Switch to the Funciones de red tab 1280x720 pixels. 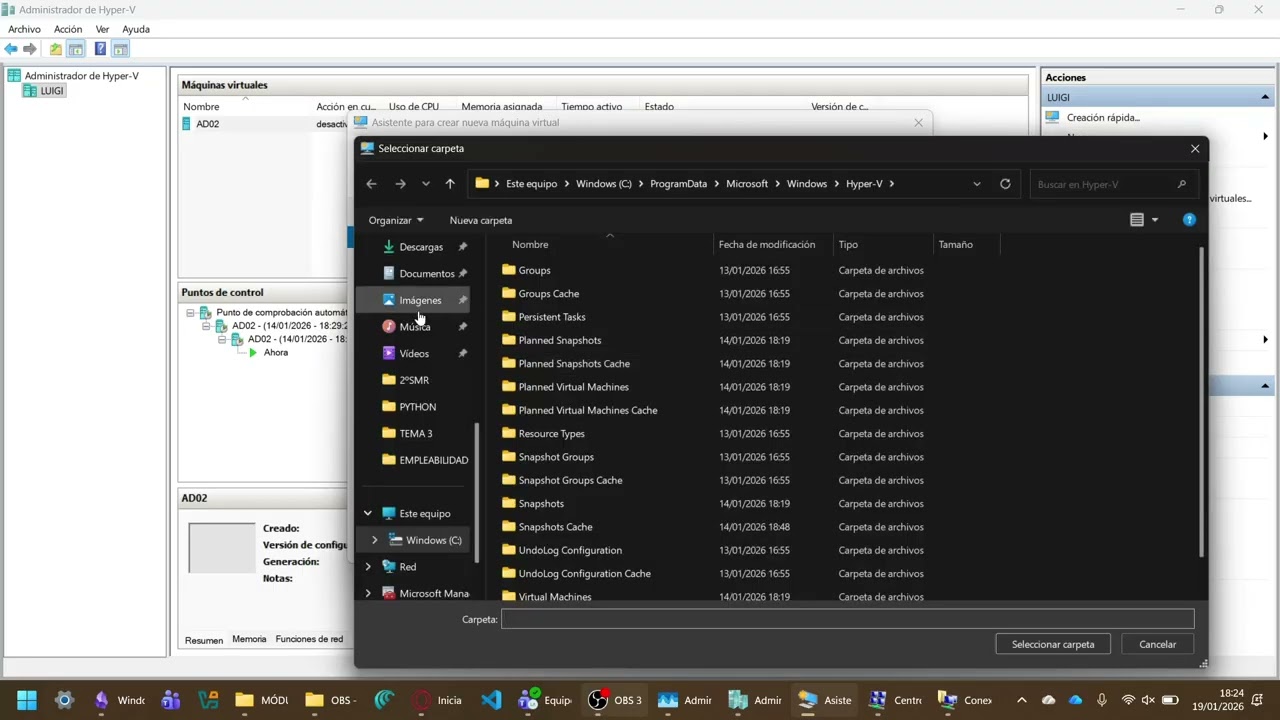(309, 639)
